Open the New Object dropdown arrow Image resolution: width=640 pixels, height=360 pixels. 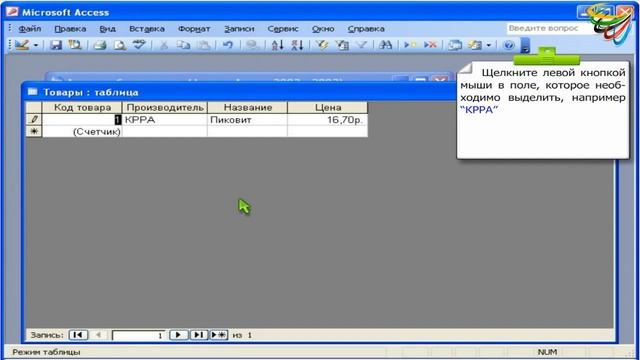(x=489, y=45)
